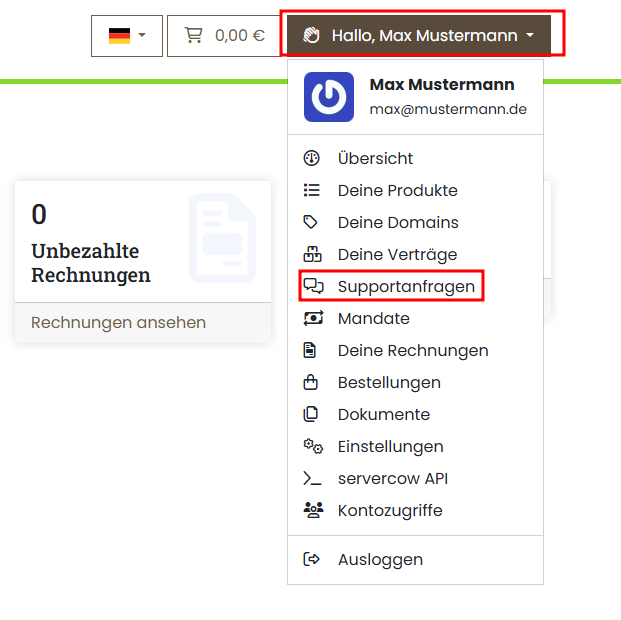The width and height of the screenshot is (621, 620).
Task: Click the faded invoice icon in Unbezahlte Rechnungen card
Action: click(x=222, y=238)
